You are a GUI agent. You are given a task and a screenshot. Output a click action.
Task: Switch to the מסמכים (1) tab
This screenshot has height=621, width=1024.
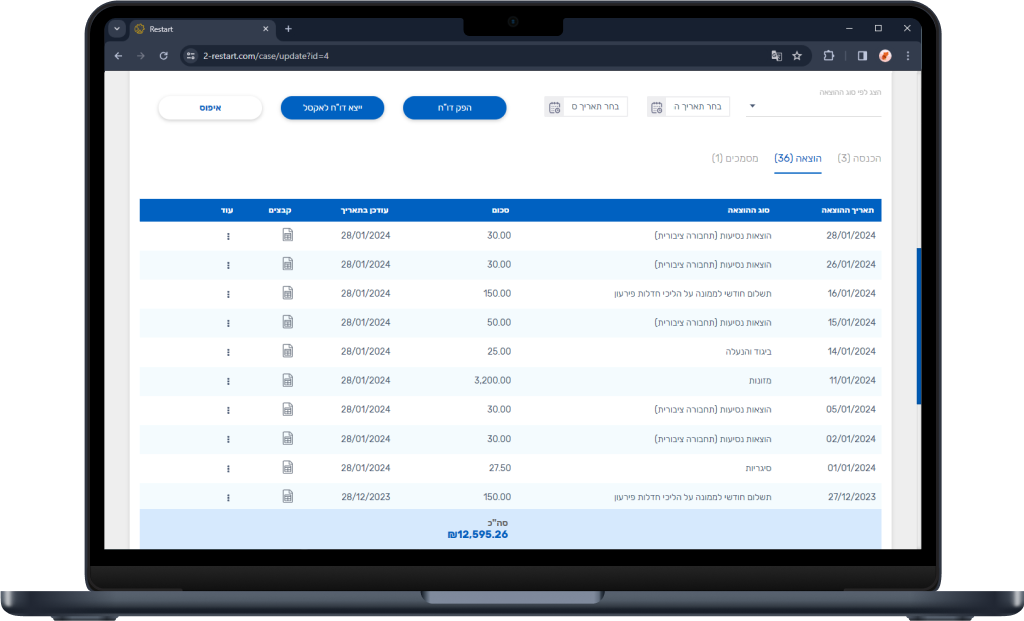pyautogui.click(x=735, y=158)
